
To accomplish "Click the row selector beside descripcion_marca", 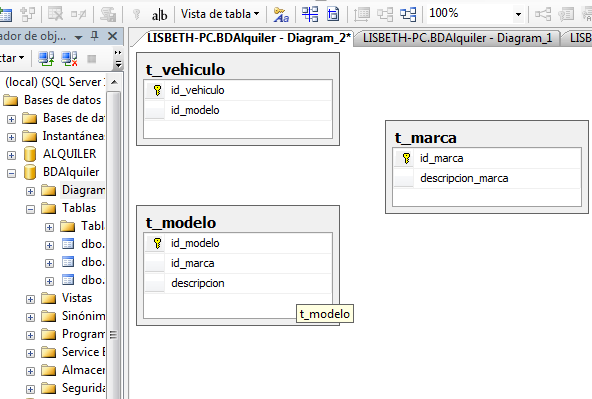I will [x=404, y=178].
